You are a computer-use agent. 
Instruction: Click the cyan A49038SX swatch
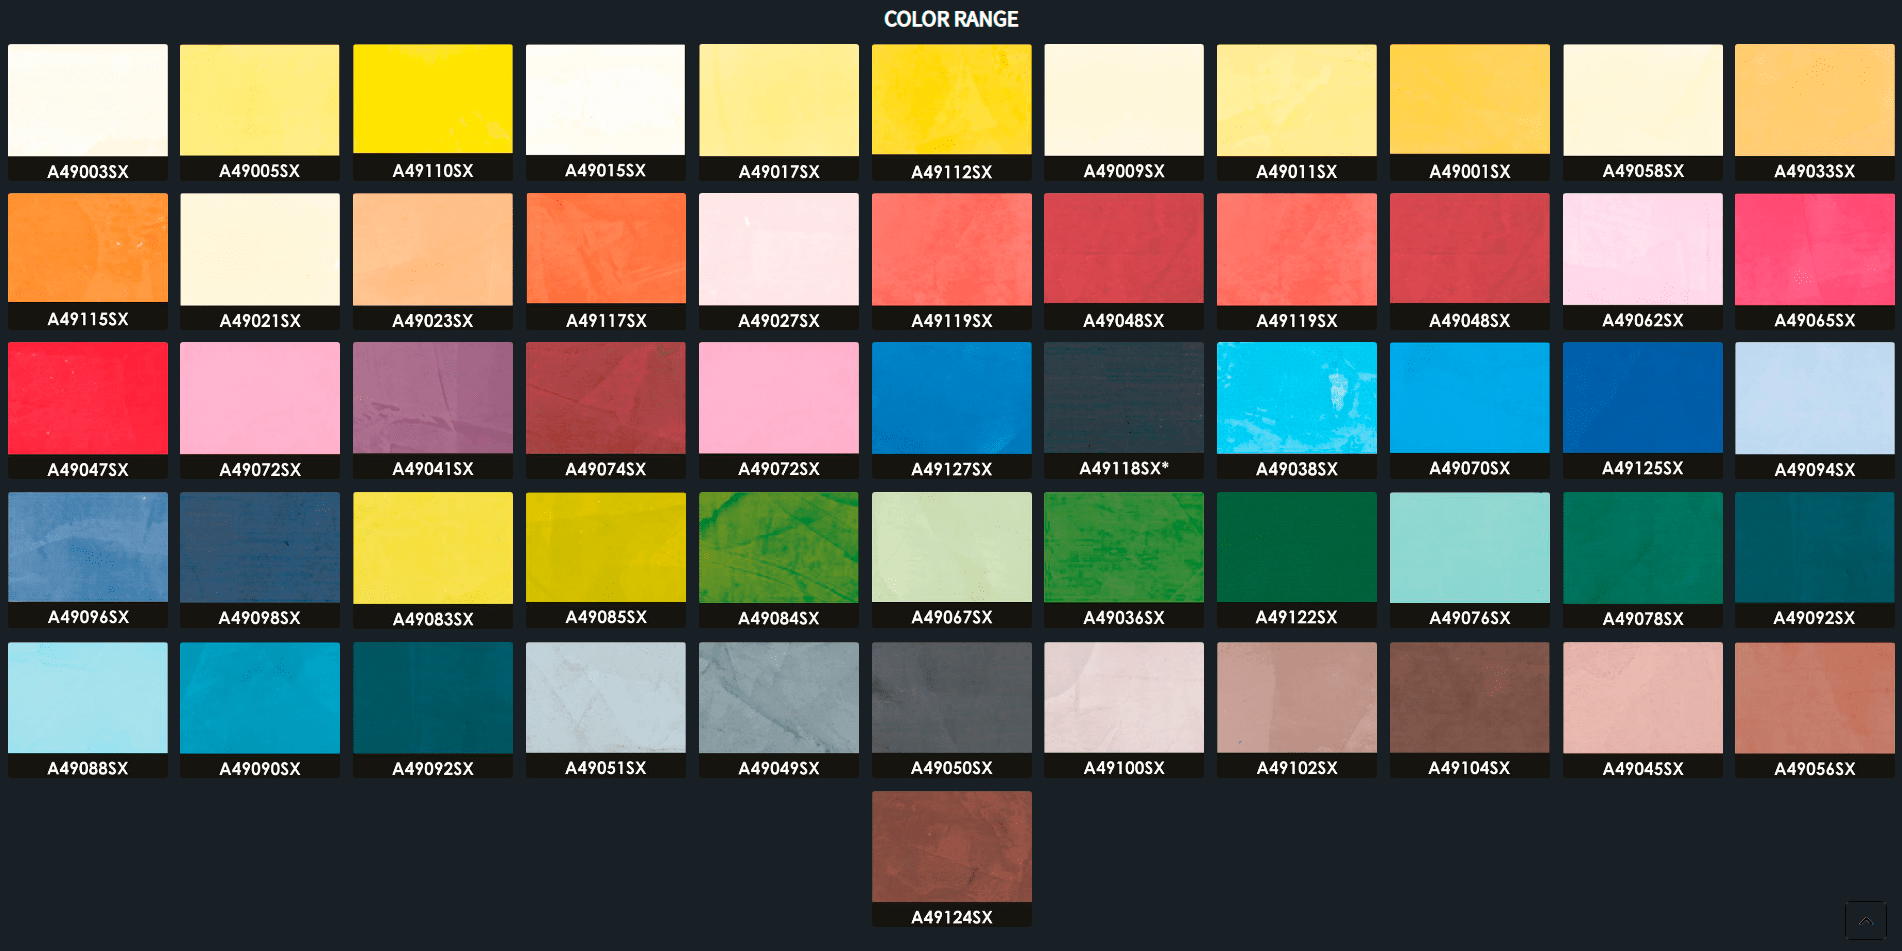click(1296, 398)
